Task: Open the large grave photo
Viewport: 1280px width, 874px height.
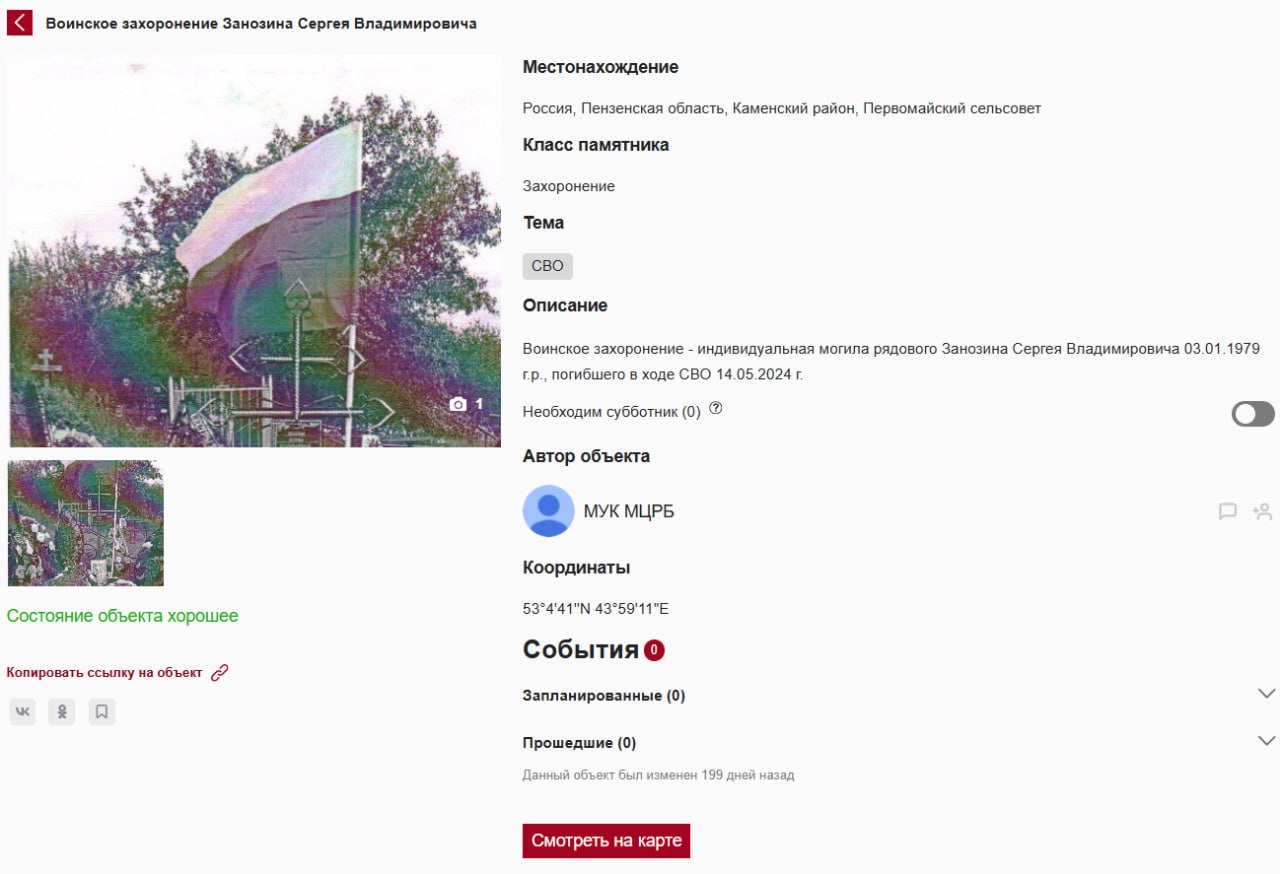Action: 254,250
